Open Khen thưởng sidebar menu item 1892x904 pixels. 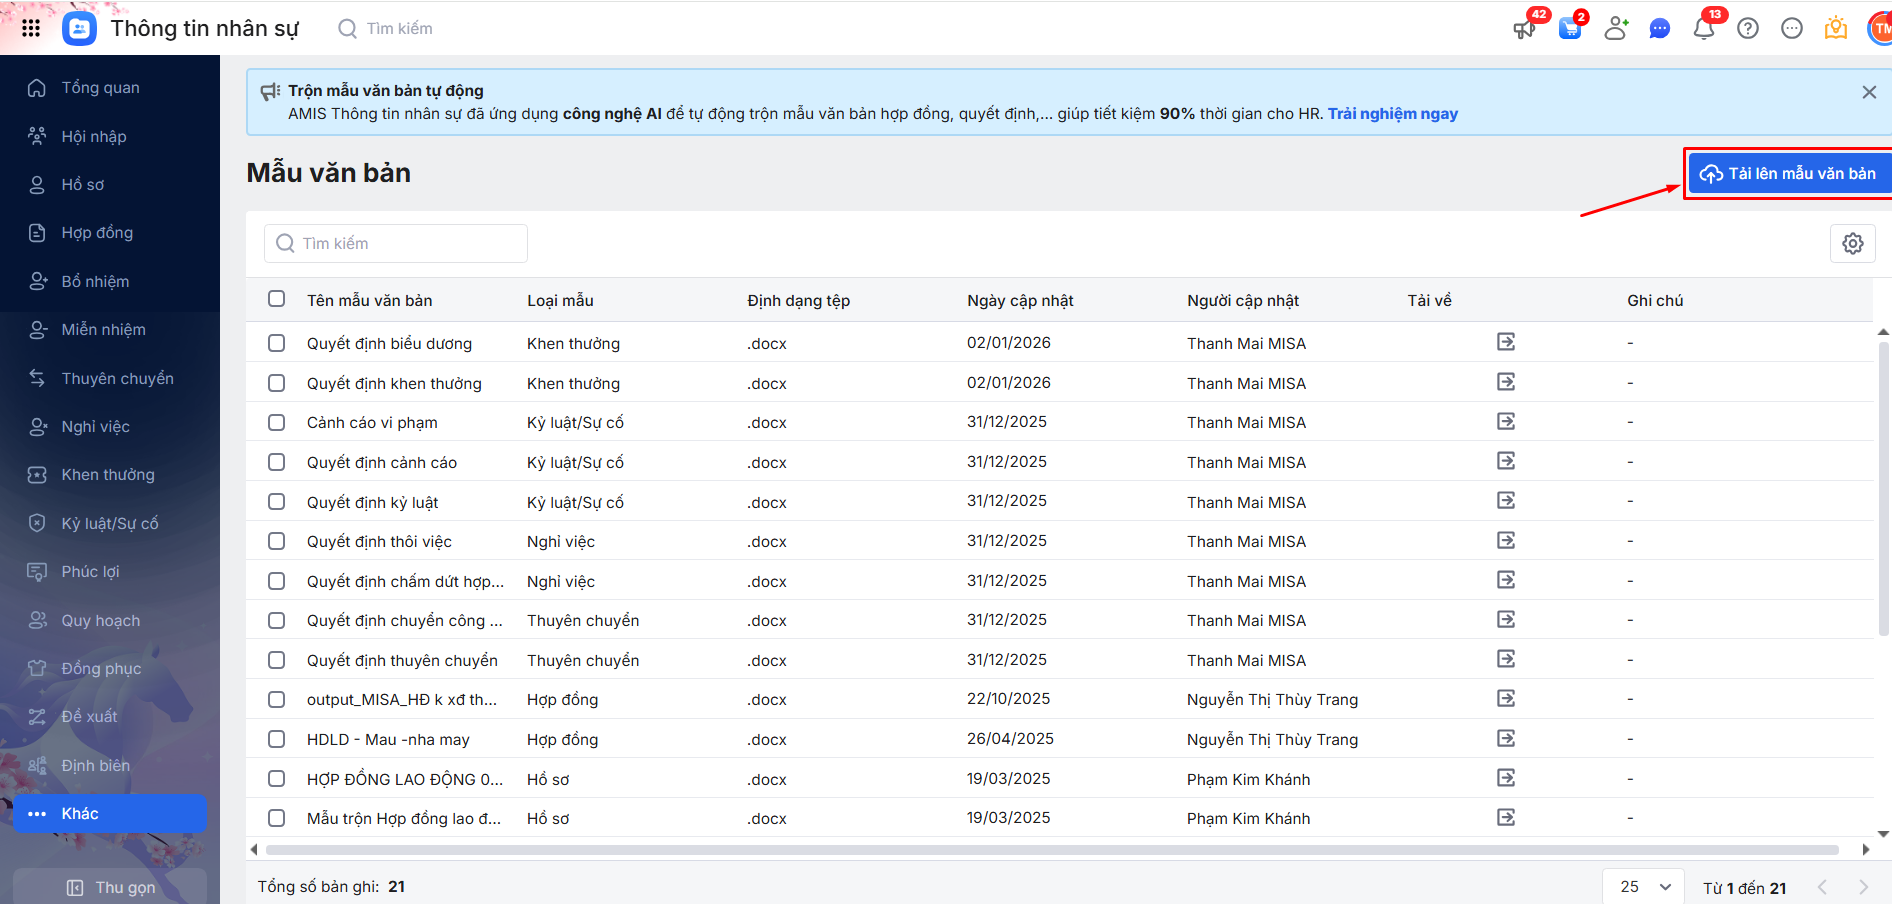coord(108,475)
